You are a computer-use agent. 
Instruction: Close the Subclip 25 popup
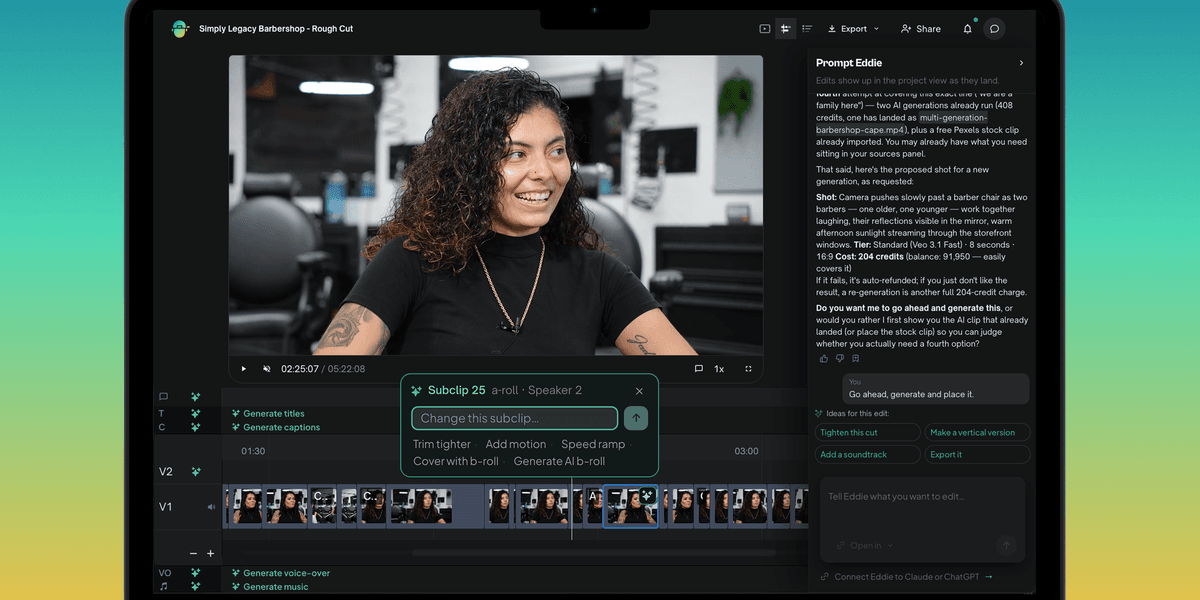click(640, 391)
